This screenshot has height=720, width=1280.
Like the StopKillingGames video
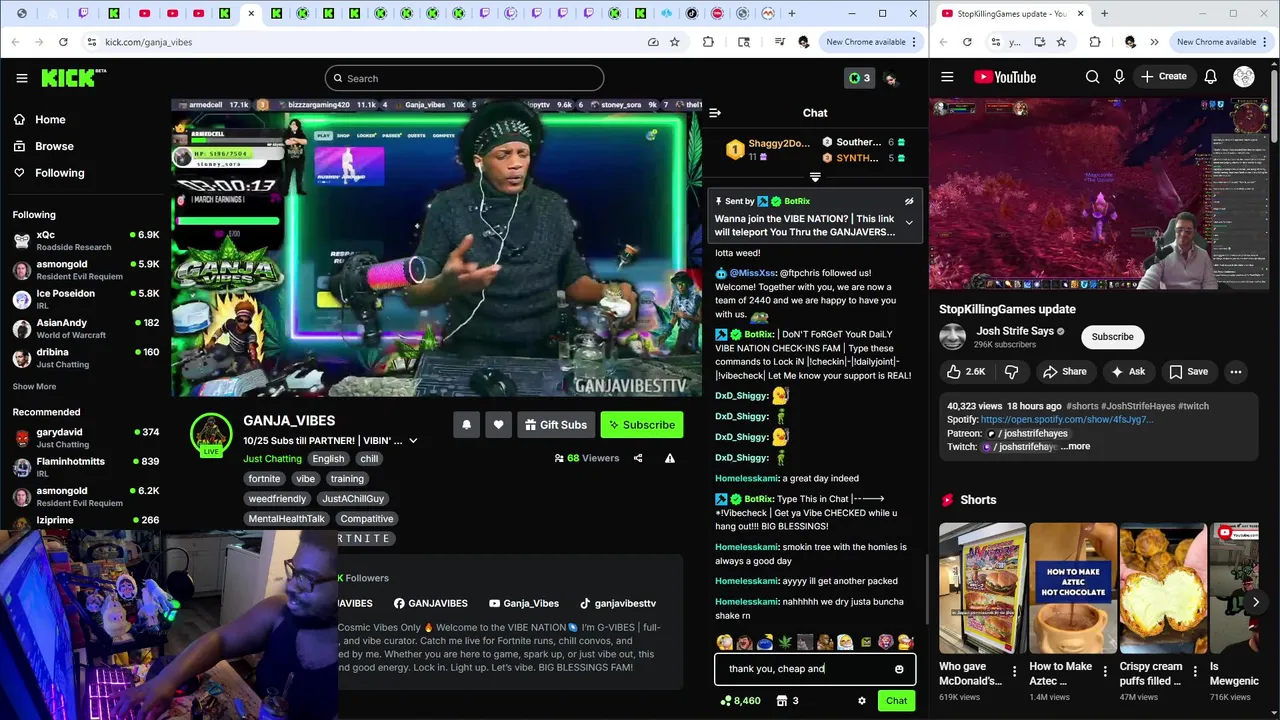(966, 372)
